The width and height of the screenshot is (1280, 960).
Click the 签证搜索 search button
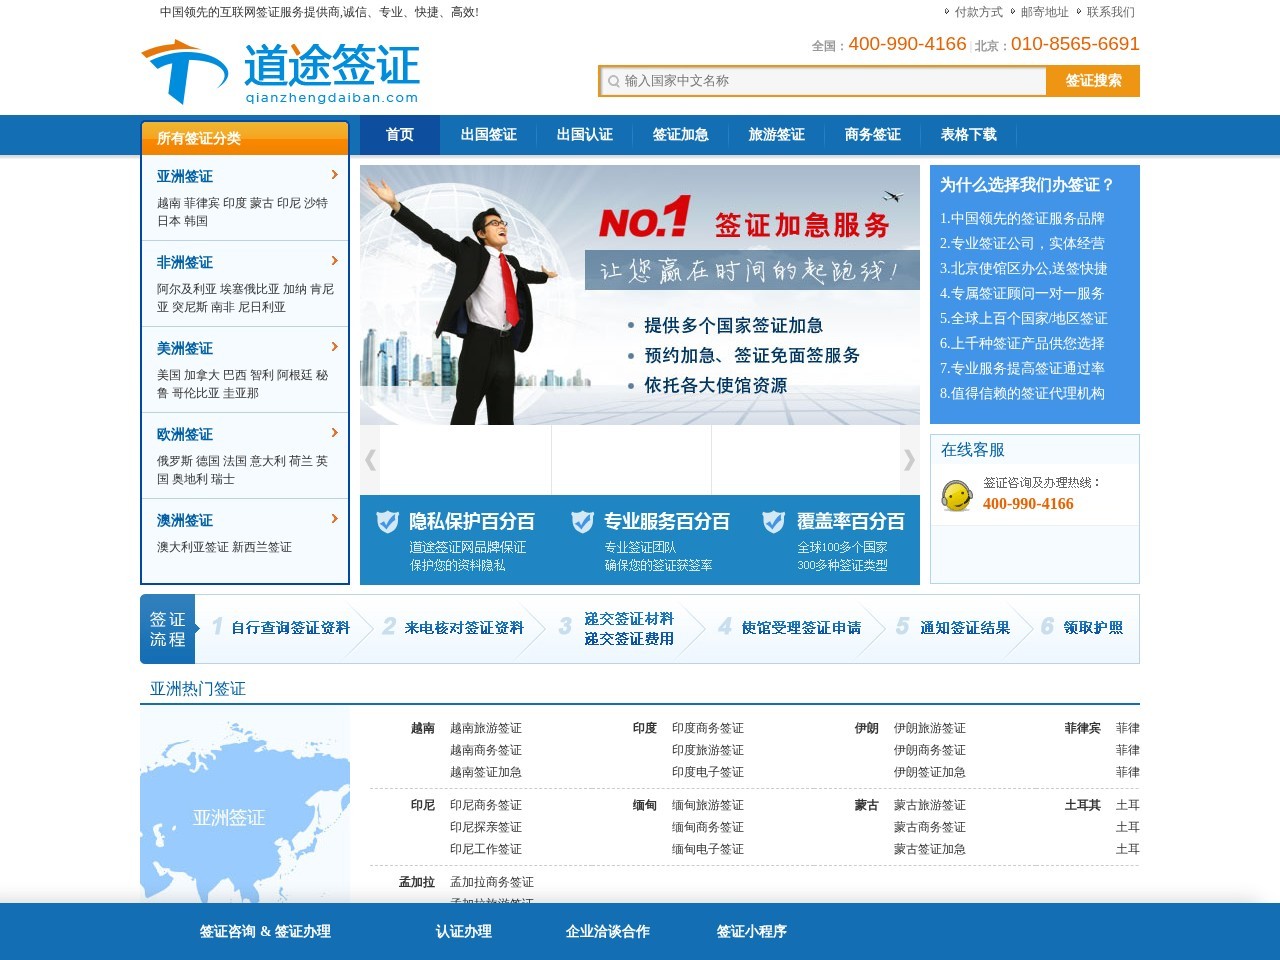click(1094, 81)
